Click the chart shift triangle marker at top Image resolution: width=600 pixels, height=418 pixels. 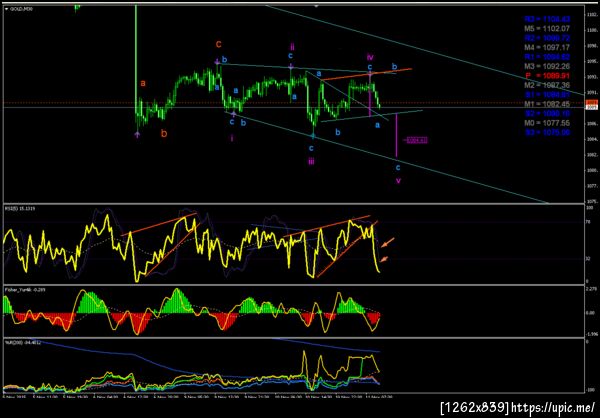point(316,6)
